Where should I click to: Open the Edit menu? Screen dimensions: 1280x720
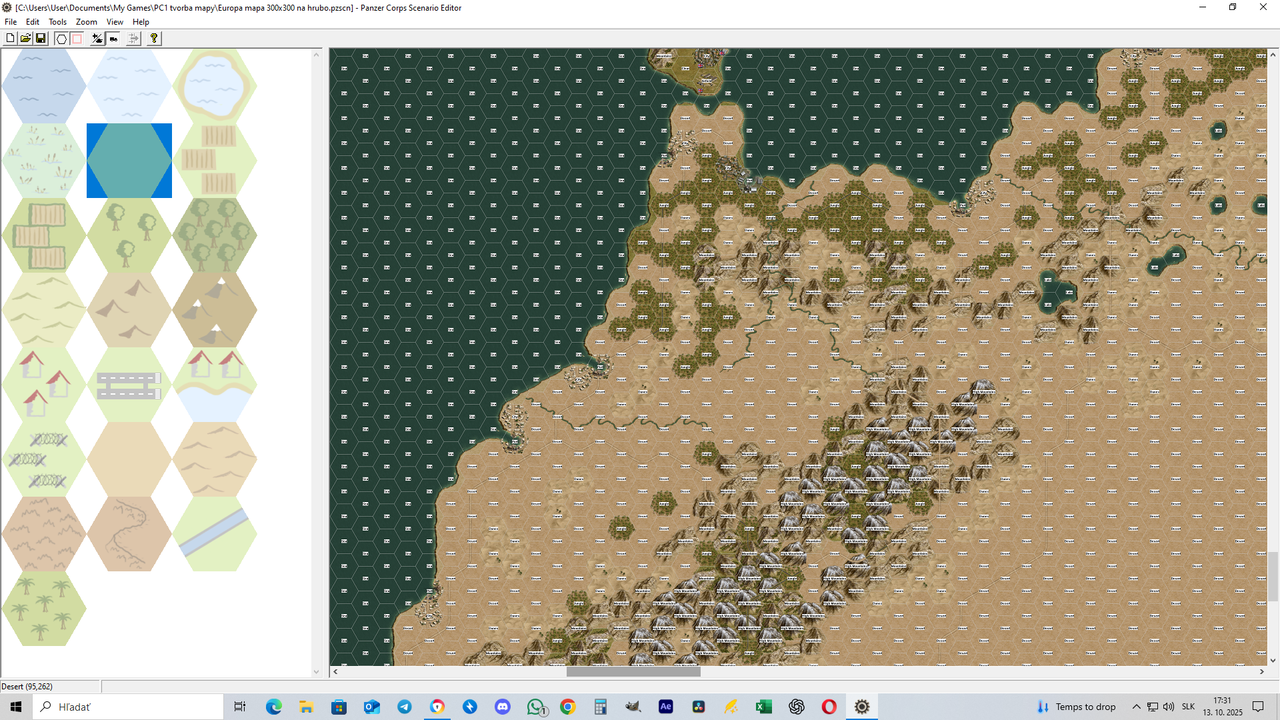click(x=33, y=21)
